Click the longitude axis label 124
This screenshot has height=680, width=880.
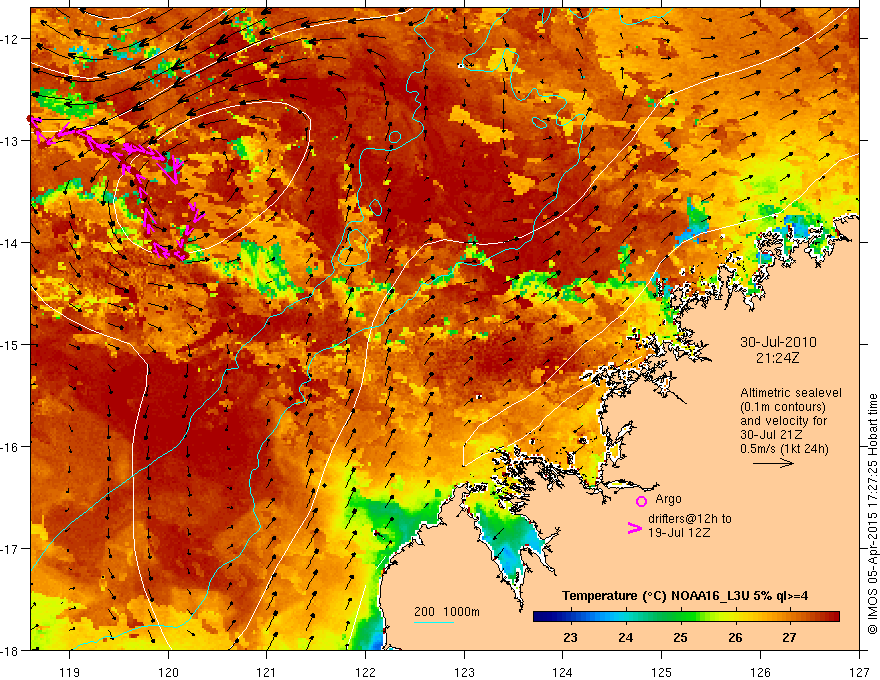[563, 672]
